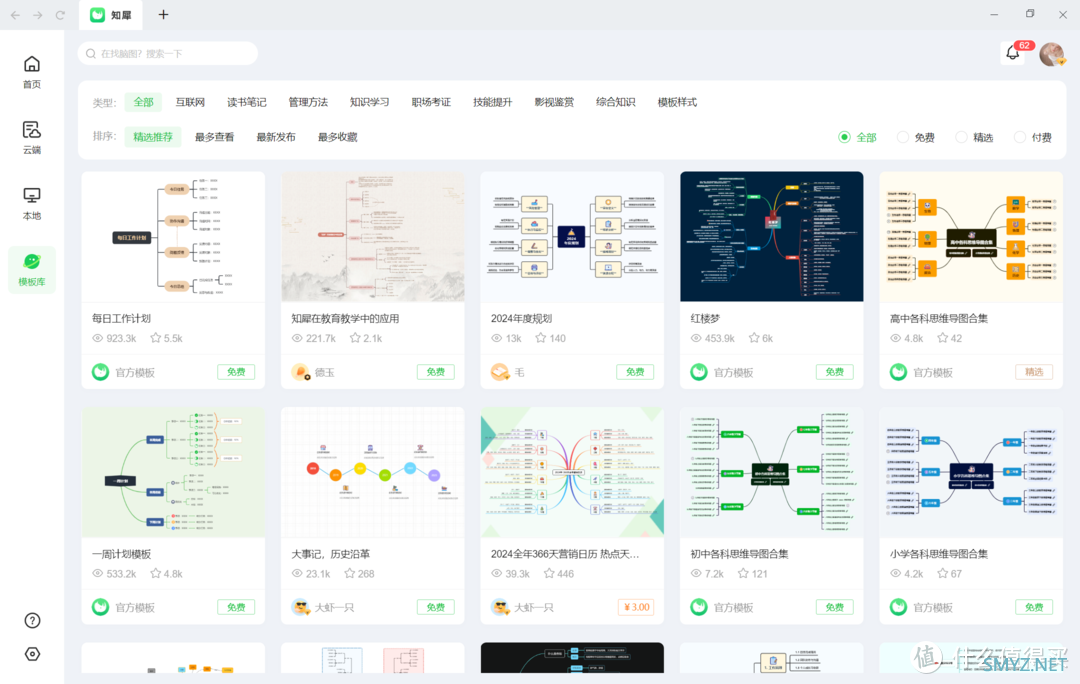
Task: Sort by 最多查看
Action: [214, 136]
